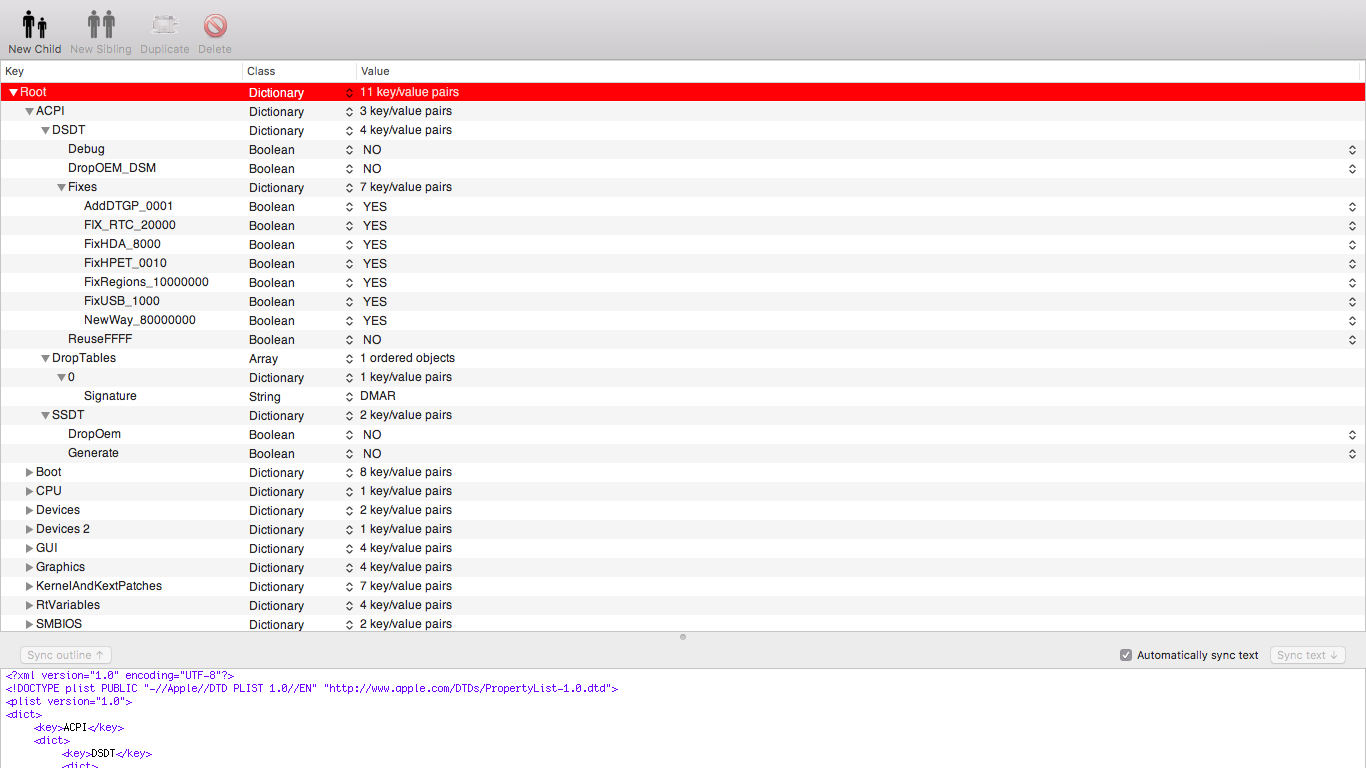This screenshot has width=1366, height=768.
Task: Click the <plist version="1.0"> XML line
Action: tap(69, 702)
